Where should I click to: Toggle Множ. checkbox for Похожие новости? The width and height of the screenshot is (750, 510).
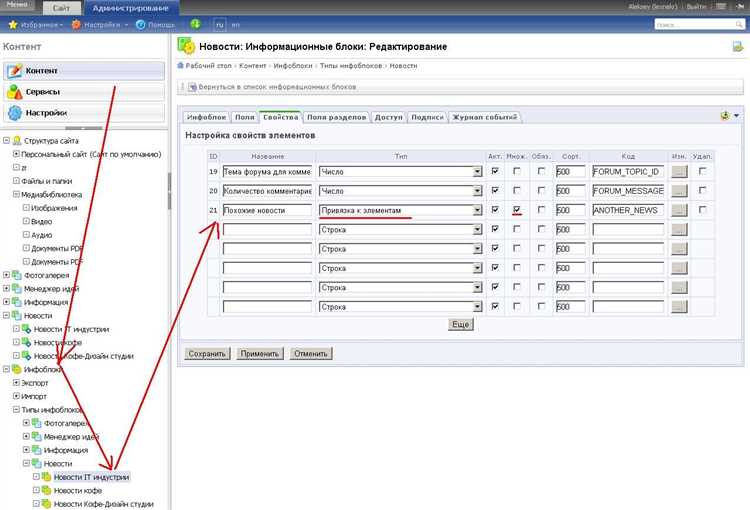(517, 210)
